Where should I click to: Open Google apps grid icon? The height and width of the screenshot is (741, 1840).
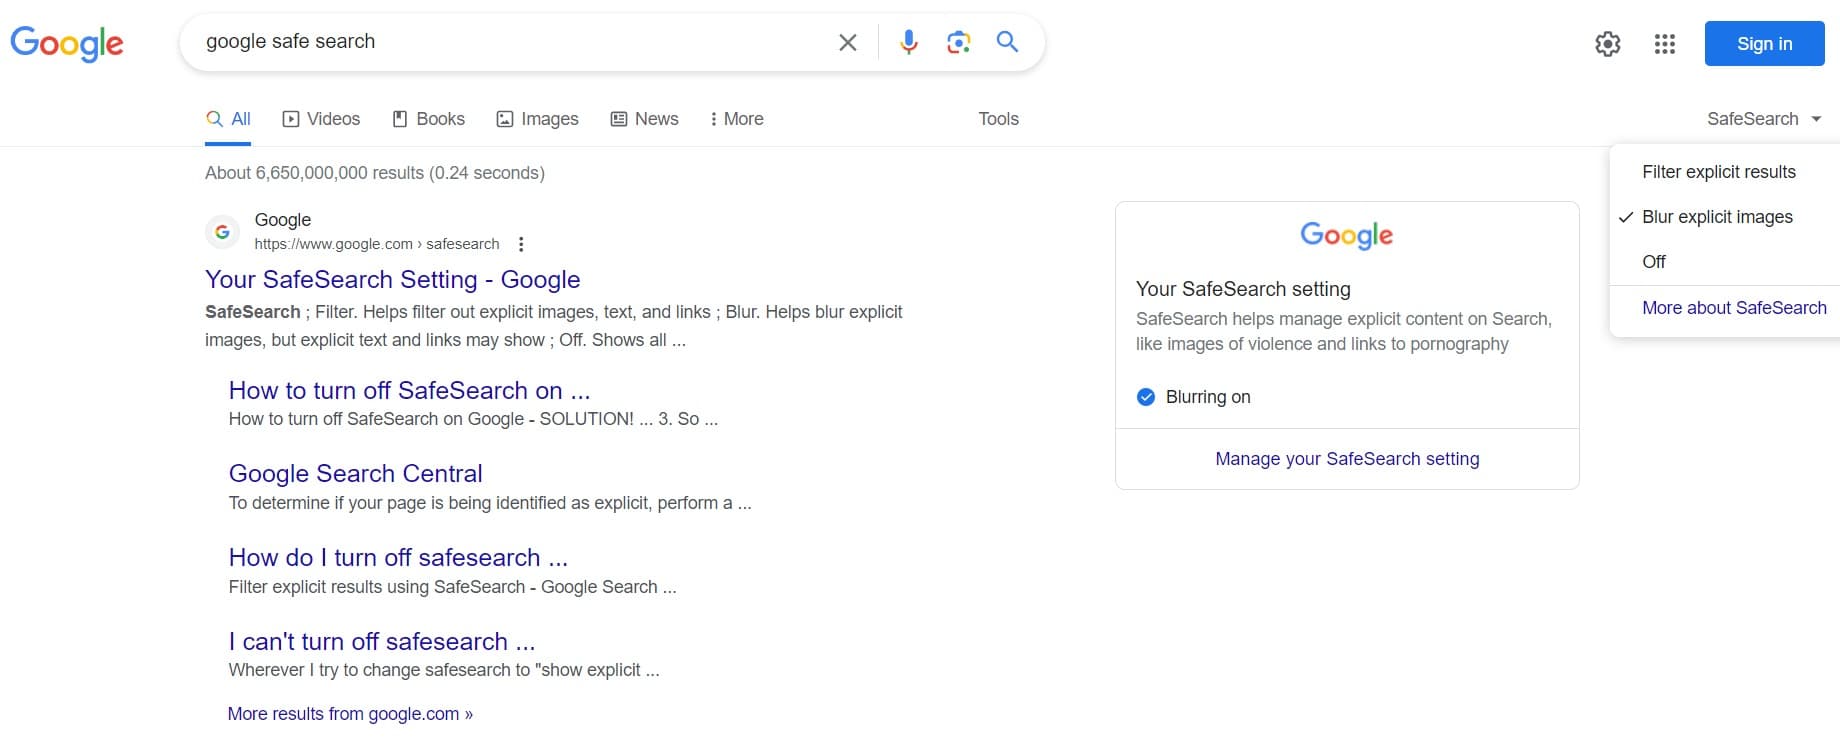1665,44
